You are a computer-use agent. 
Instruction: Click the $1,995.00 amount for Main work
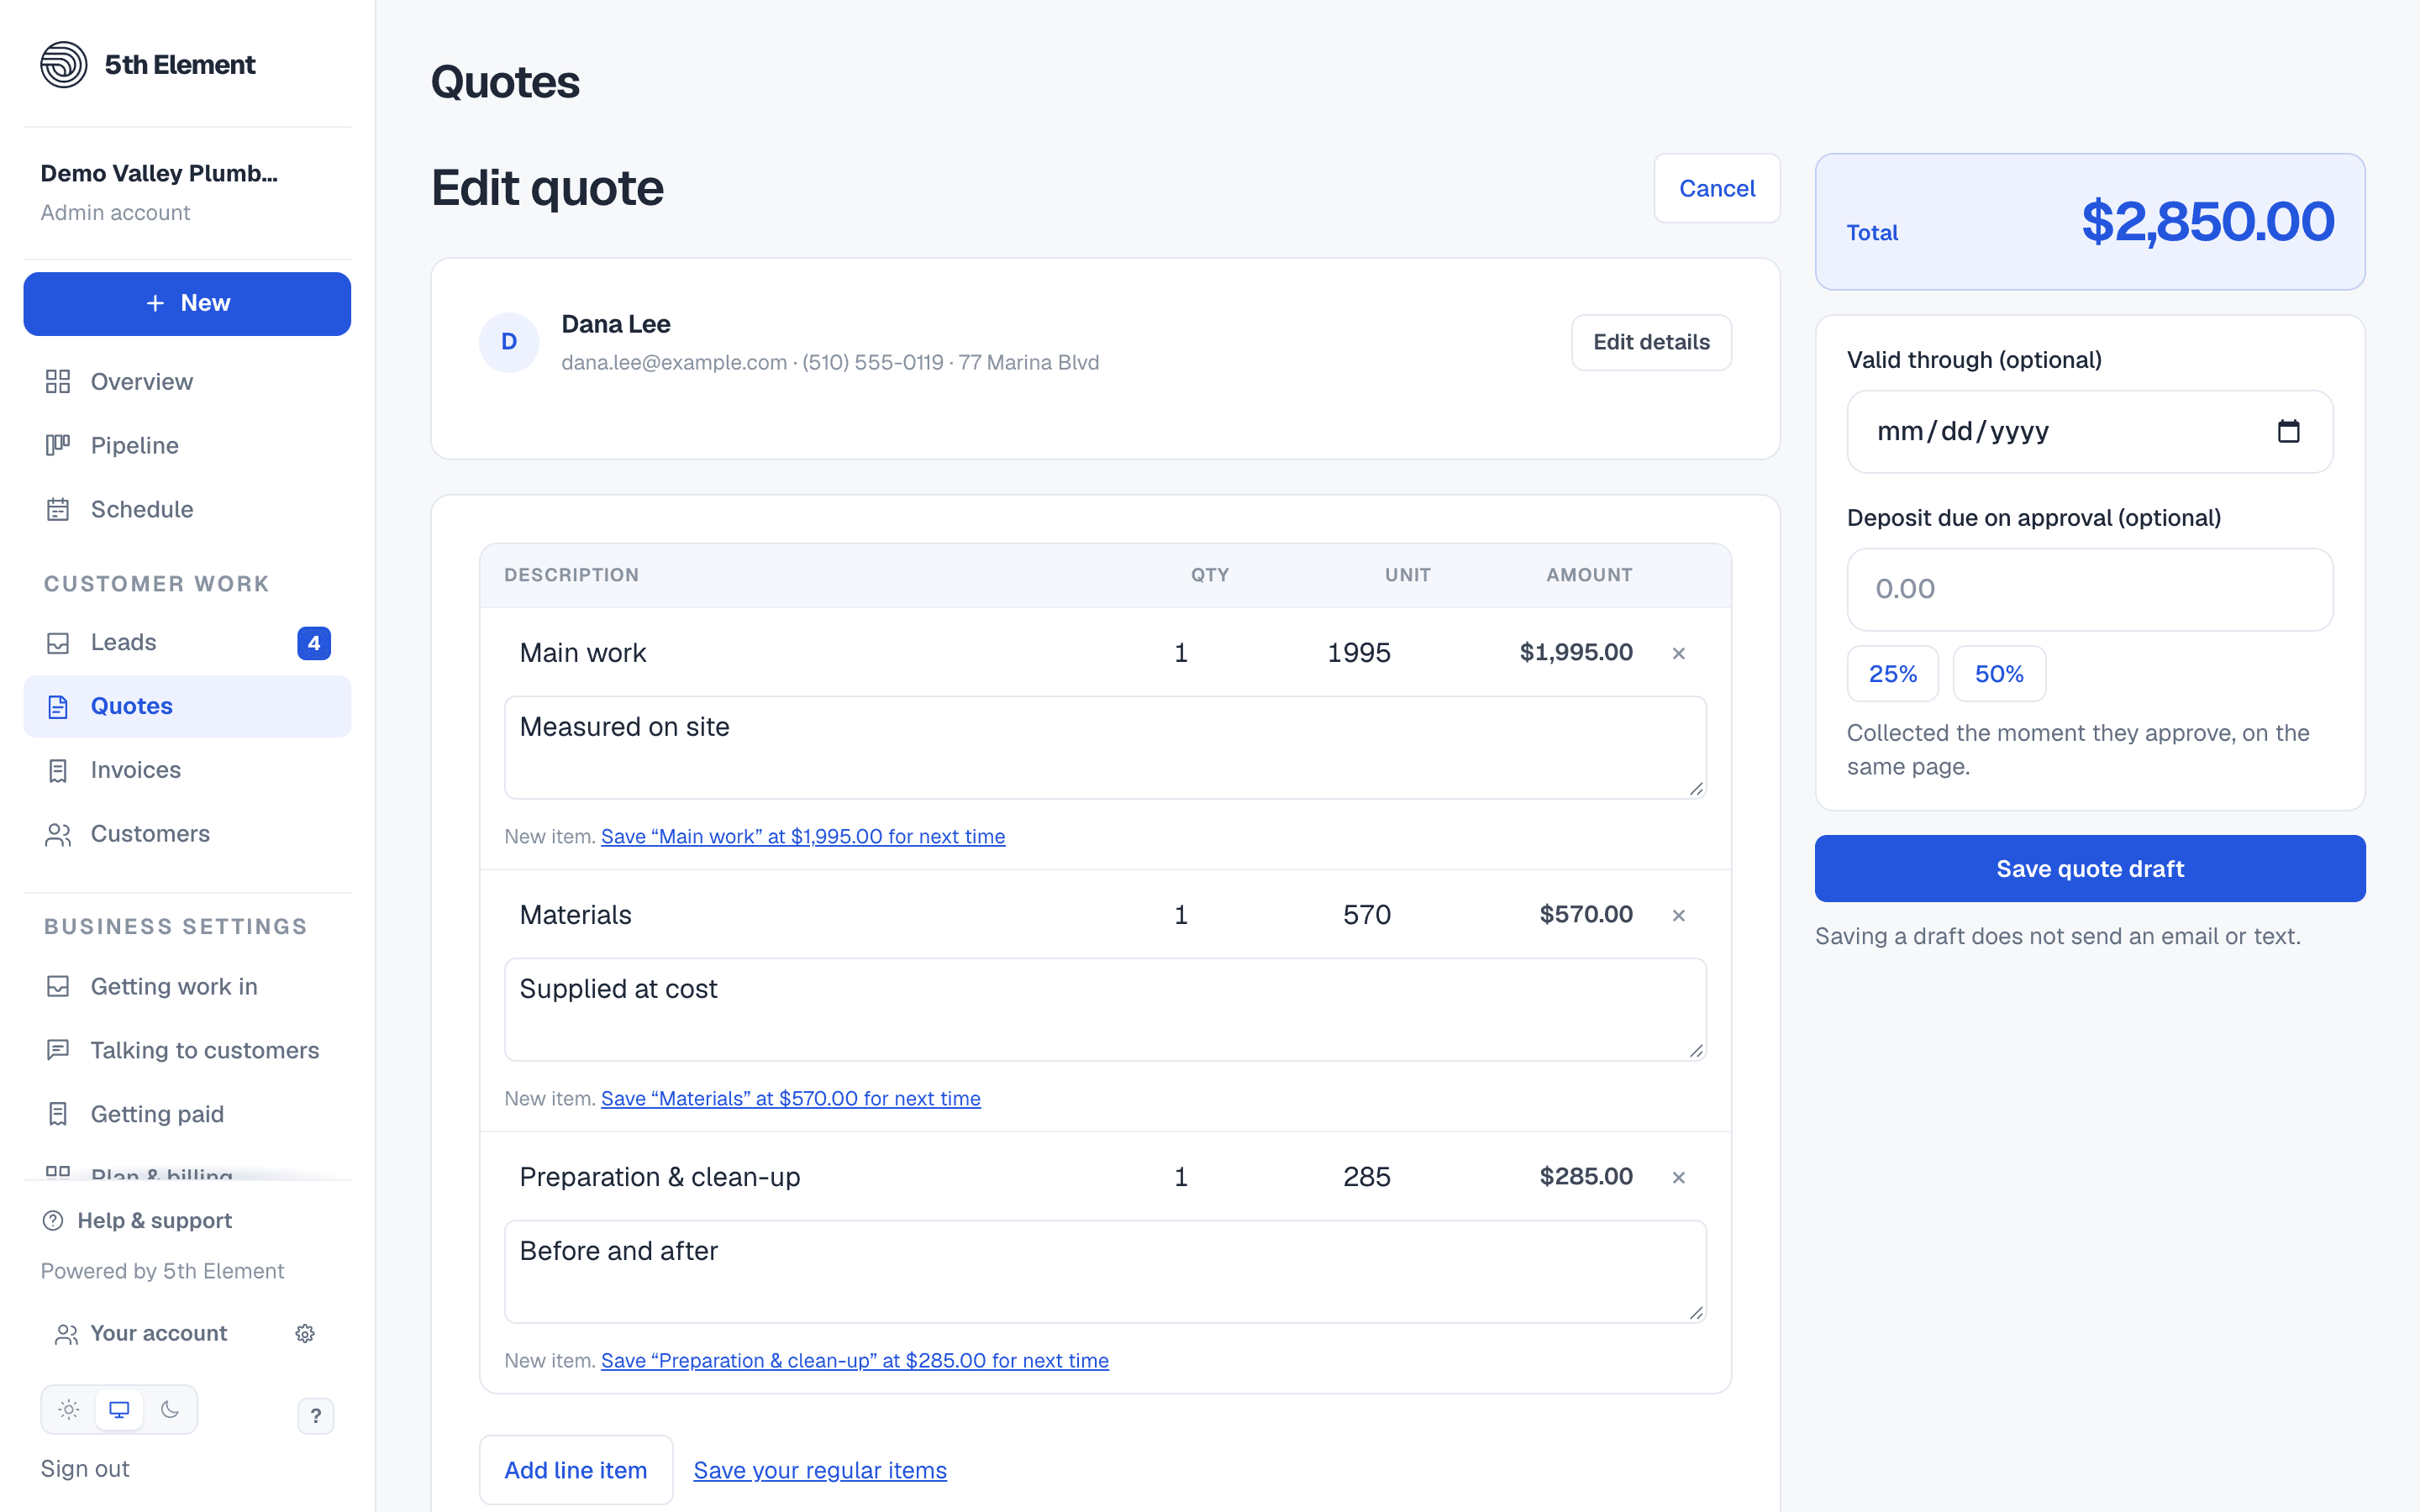point(1576,653)
